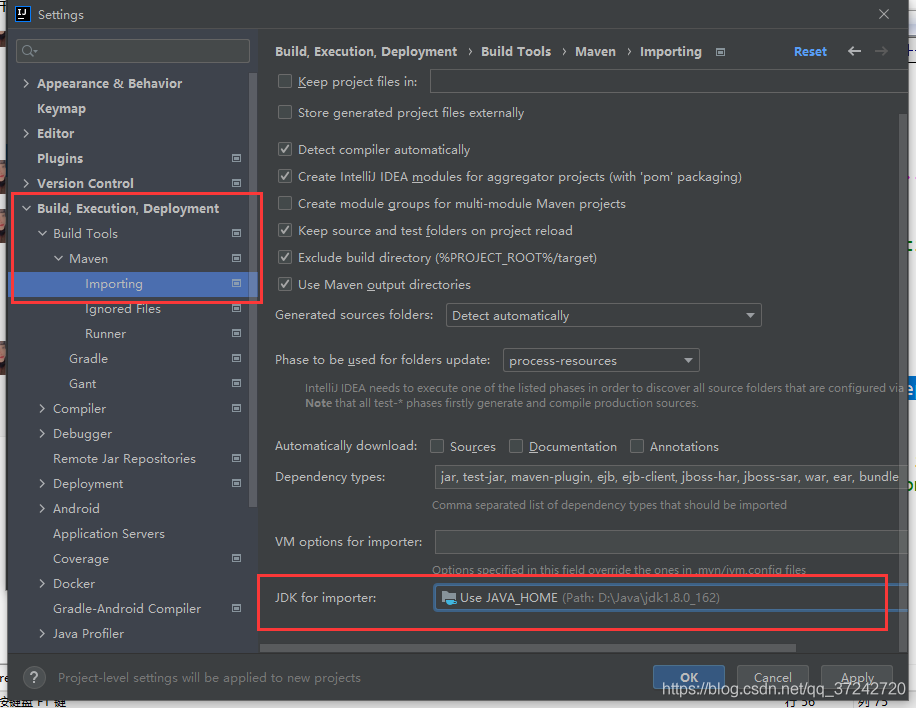Click project-level icon on Remote Jar Repositories row
The image size is (916, 708).
point(237,459)
